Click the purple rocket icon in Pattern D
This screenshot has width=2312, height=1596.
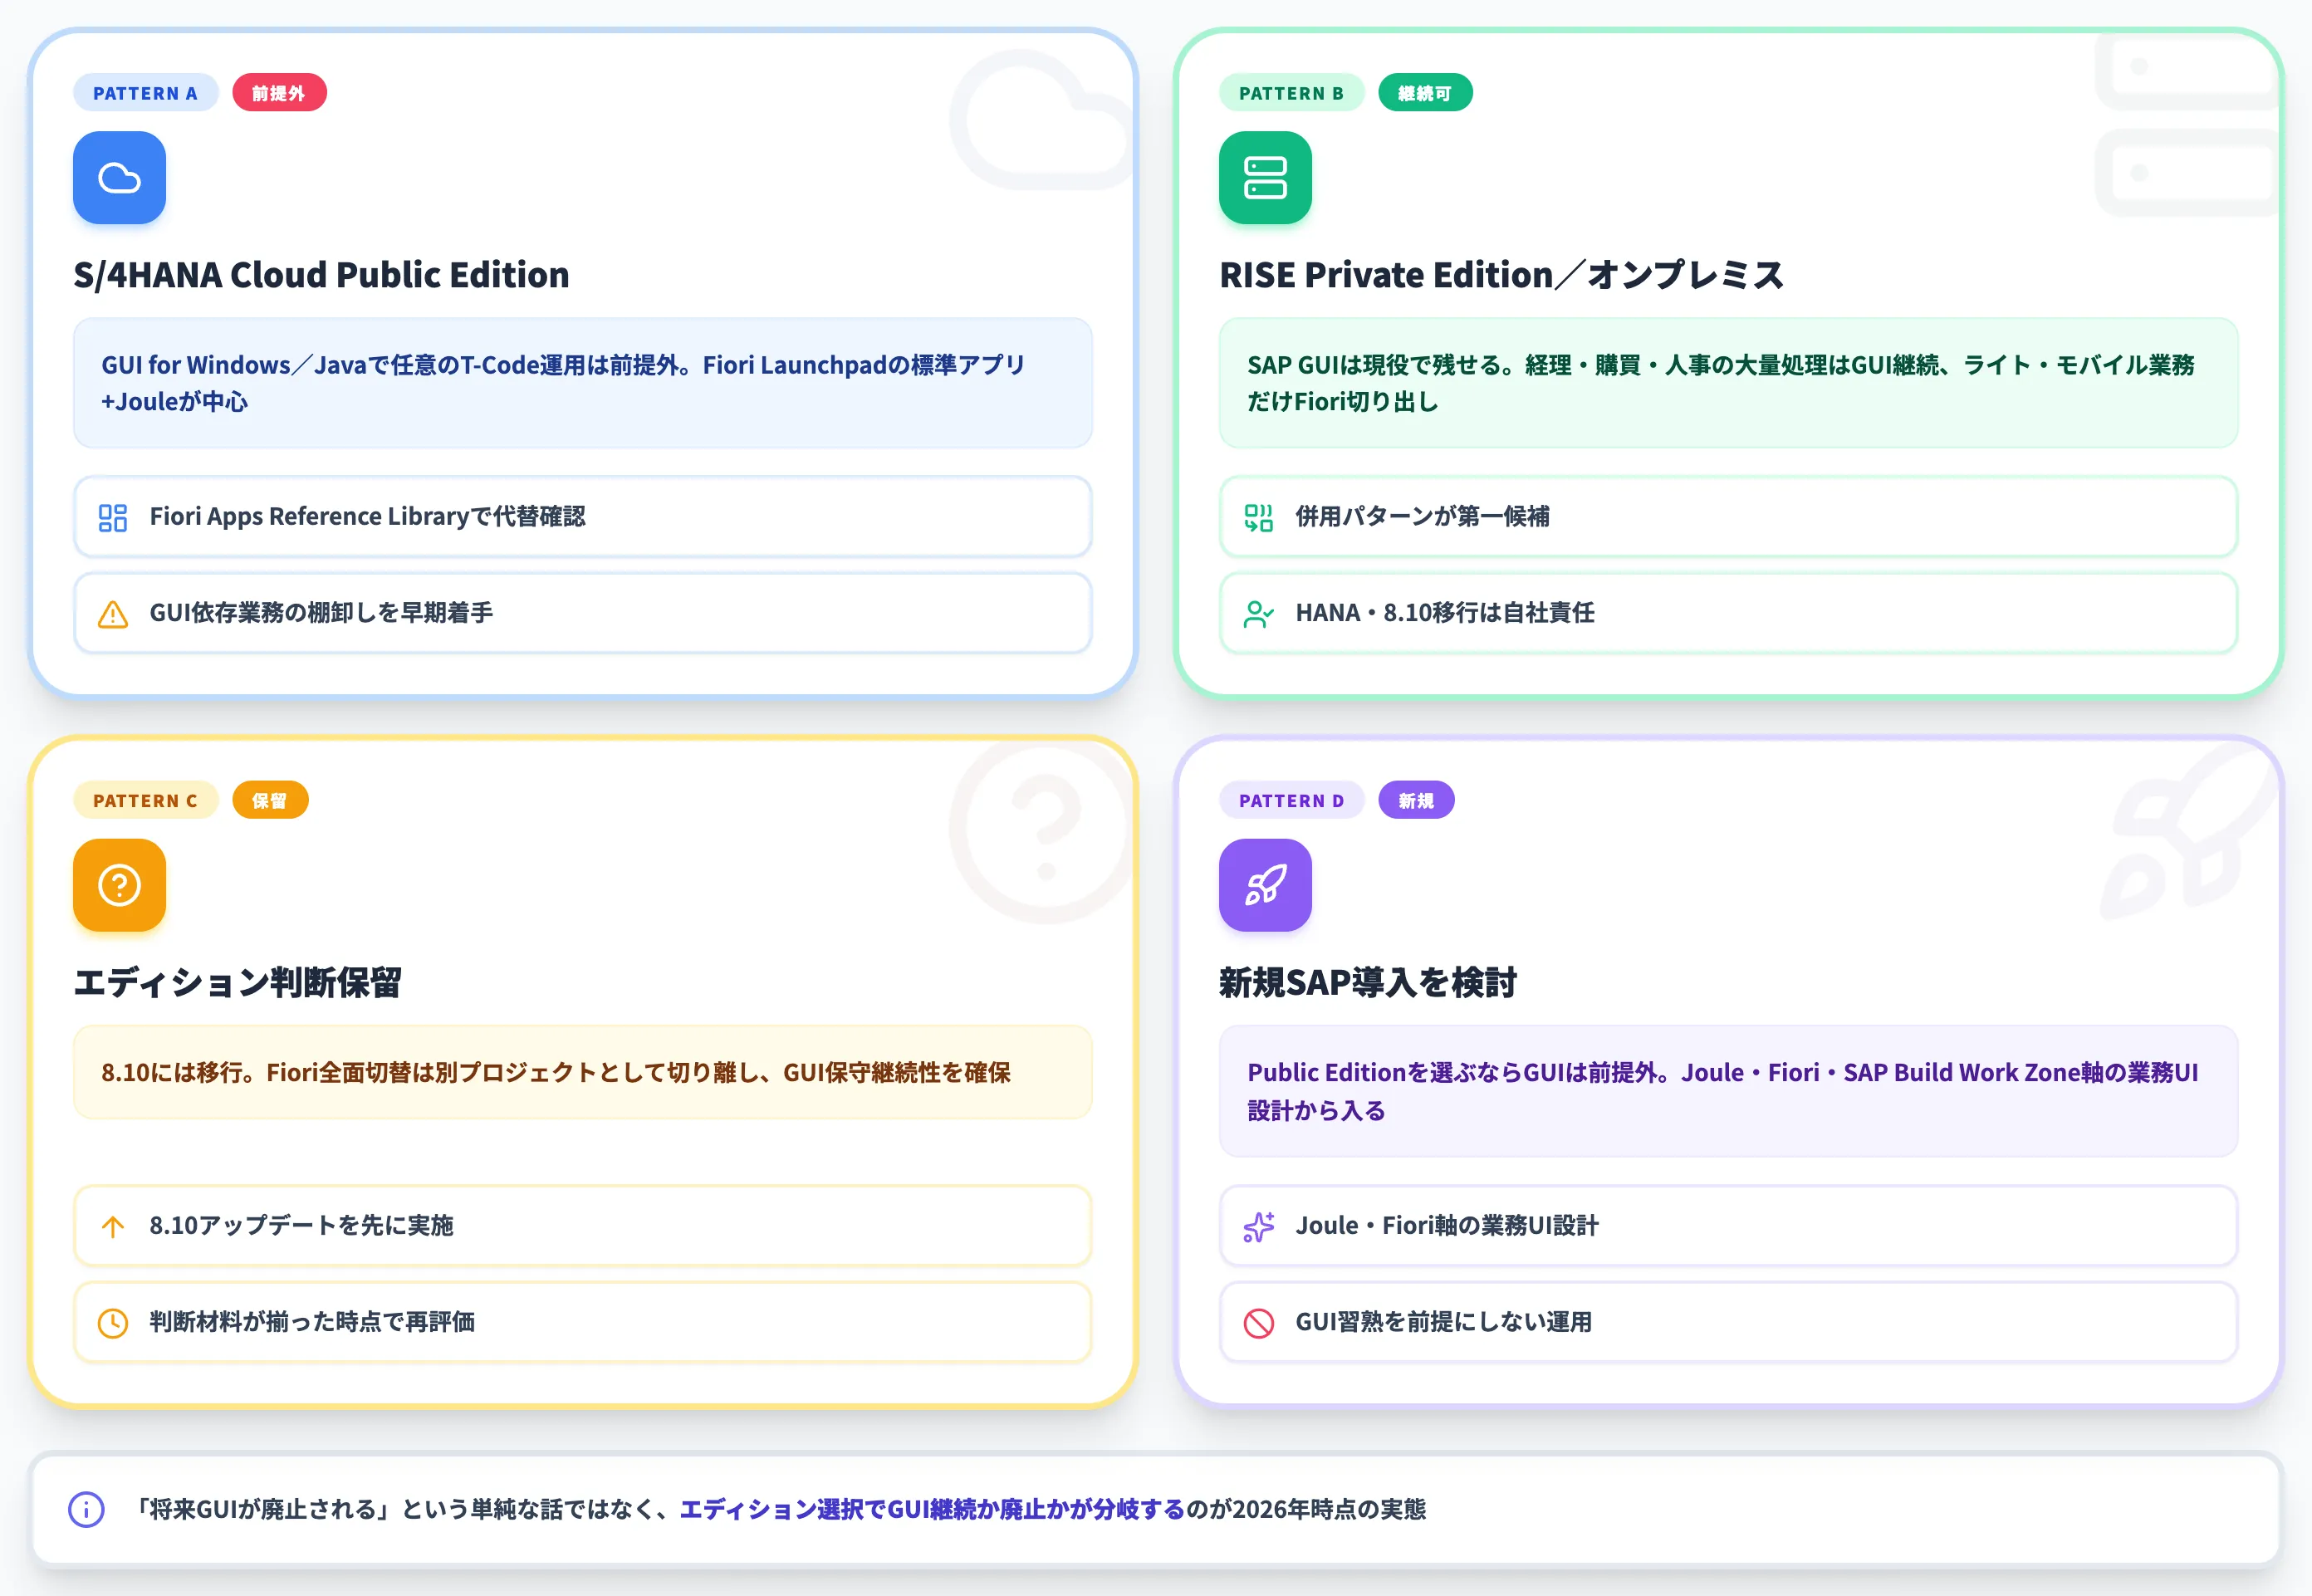1265,885
